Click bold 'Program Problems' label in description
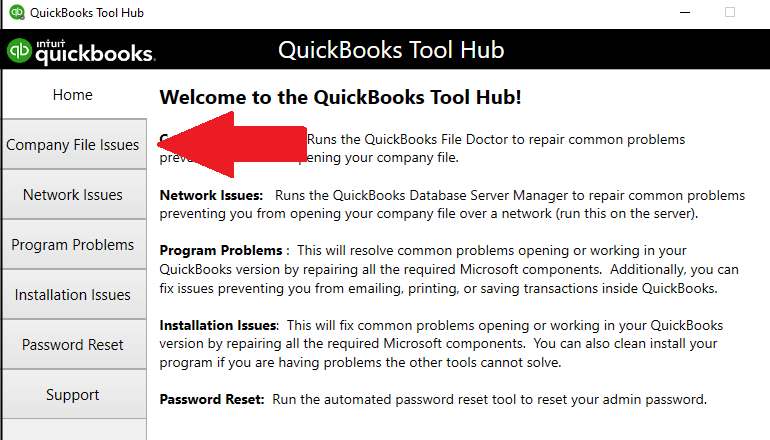Viewport: 770px width, 440px height. pyautogui.click(x=215, y=249)
